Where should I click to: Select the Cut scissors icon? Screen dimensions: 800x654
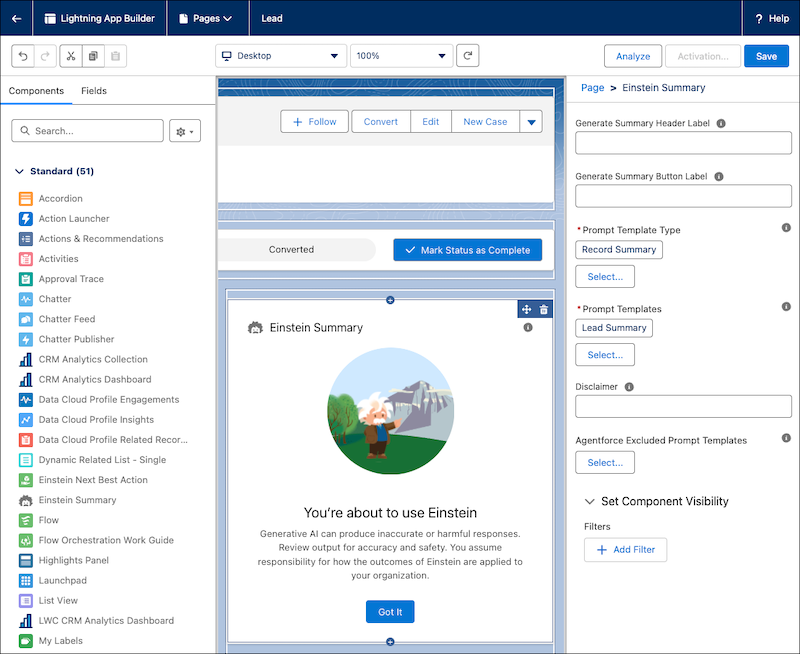pyautogui.click(x=71, y=56)
